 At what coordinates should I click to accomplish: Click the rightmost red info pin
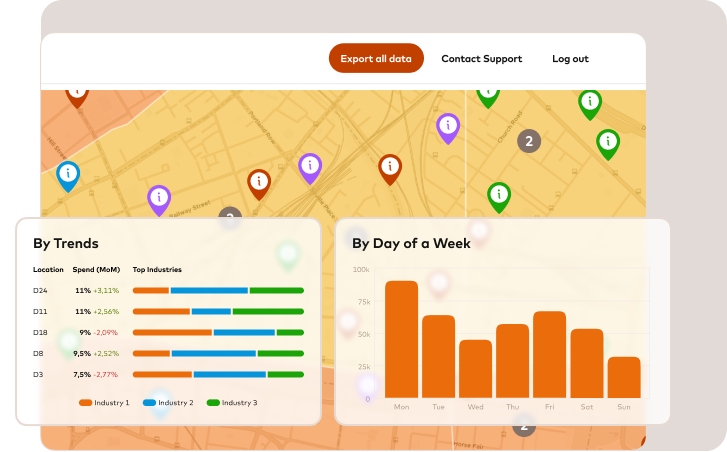390,168
